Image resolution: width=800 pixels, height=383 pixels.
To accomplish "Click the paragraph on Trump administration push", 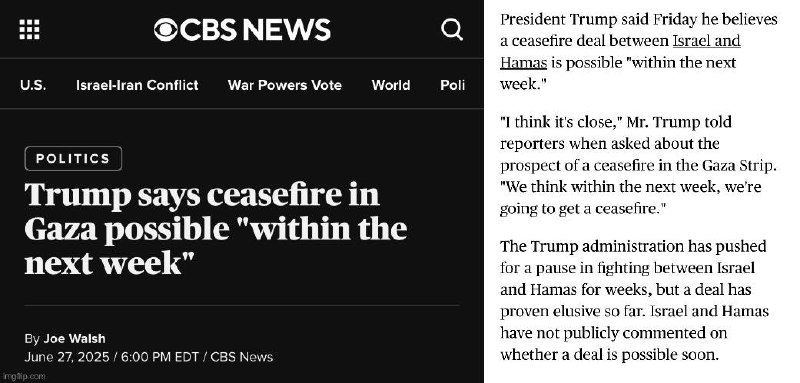I will click(x=634, y=300).
